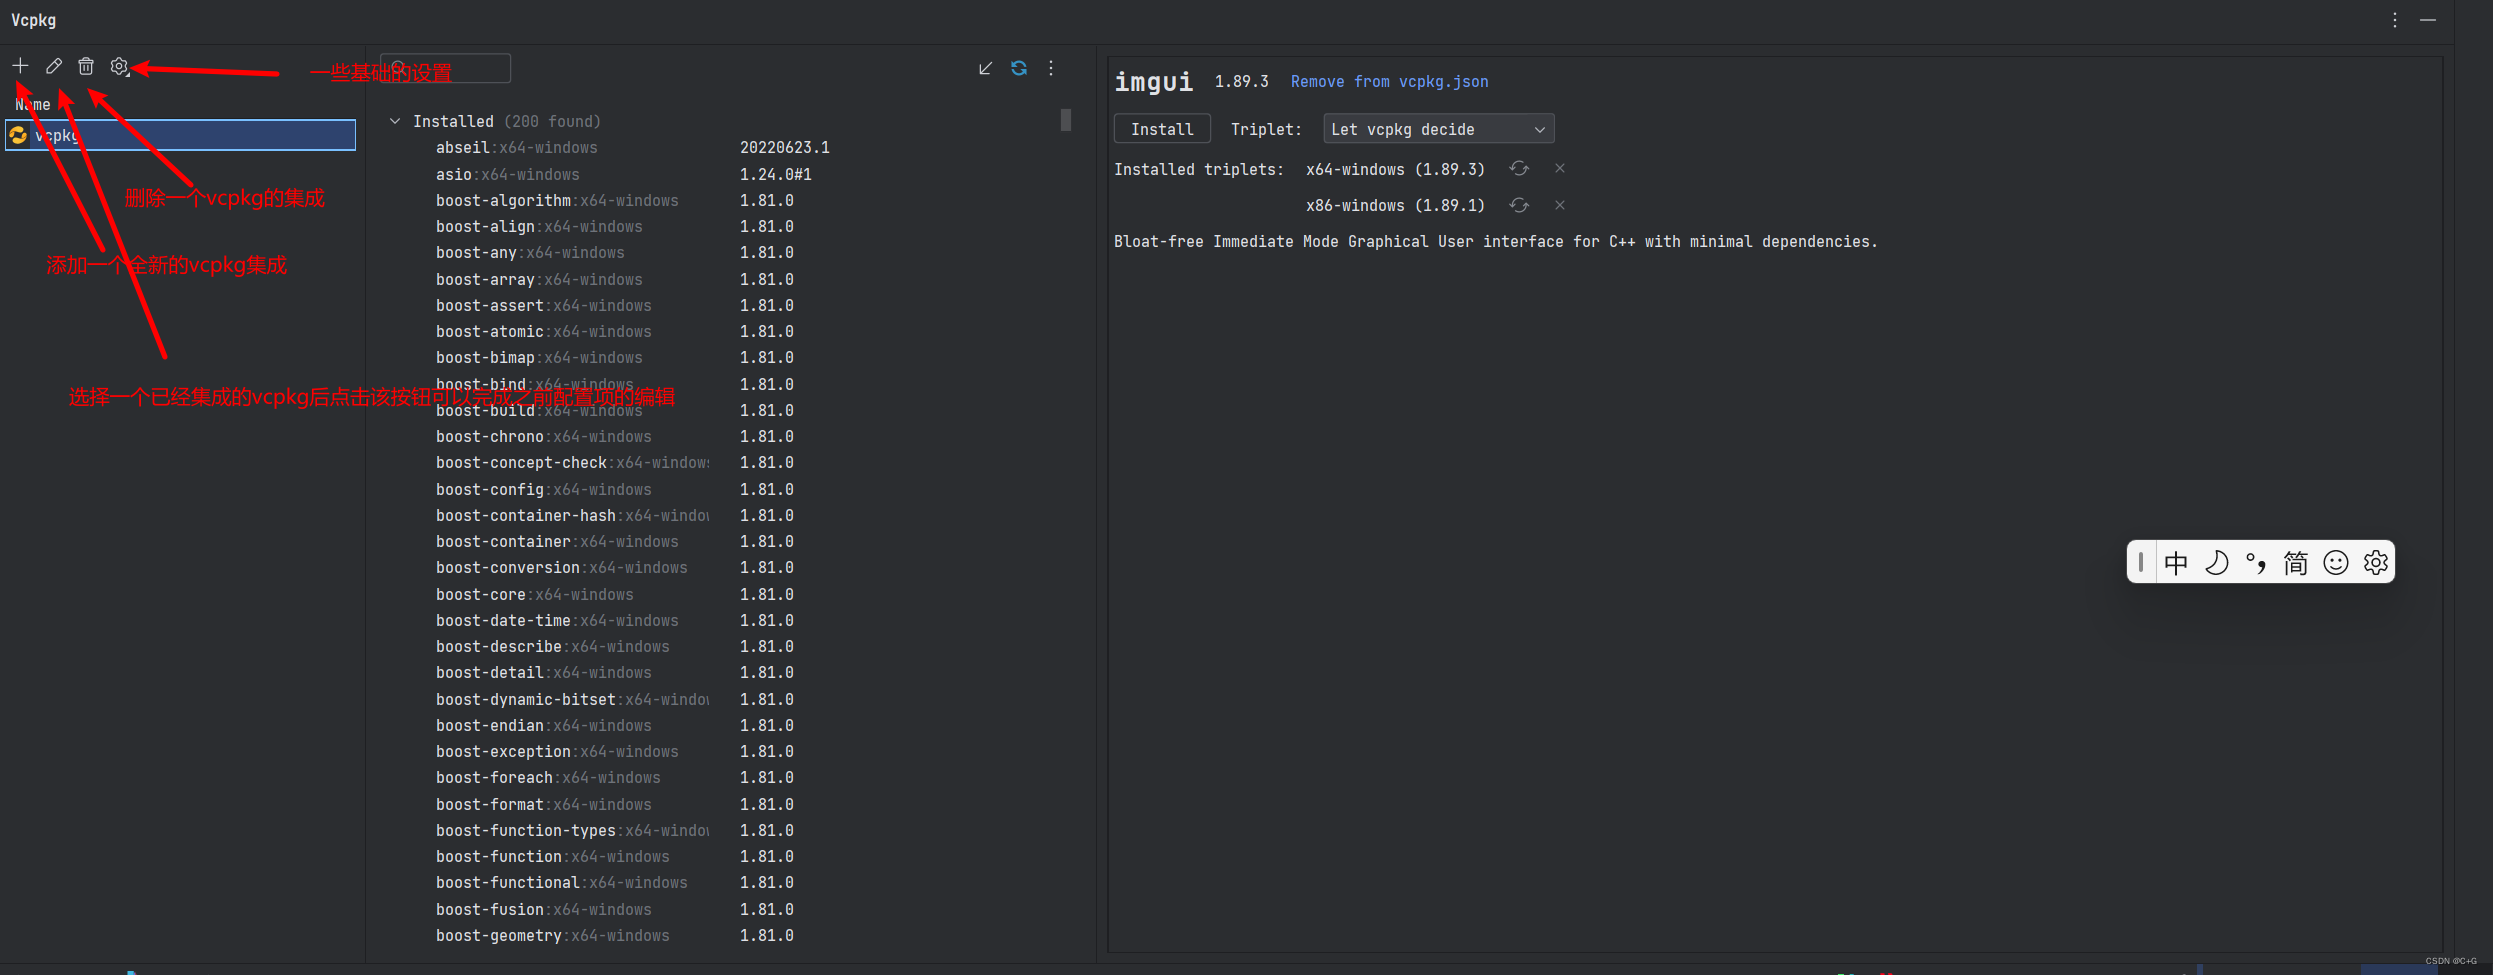Open the IME emoji picker

tap(2336, 563)
